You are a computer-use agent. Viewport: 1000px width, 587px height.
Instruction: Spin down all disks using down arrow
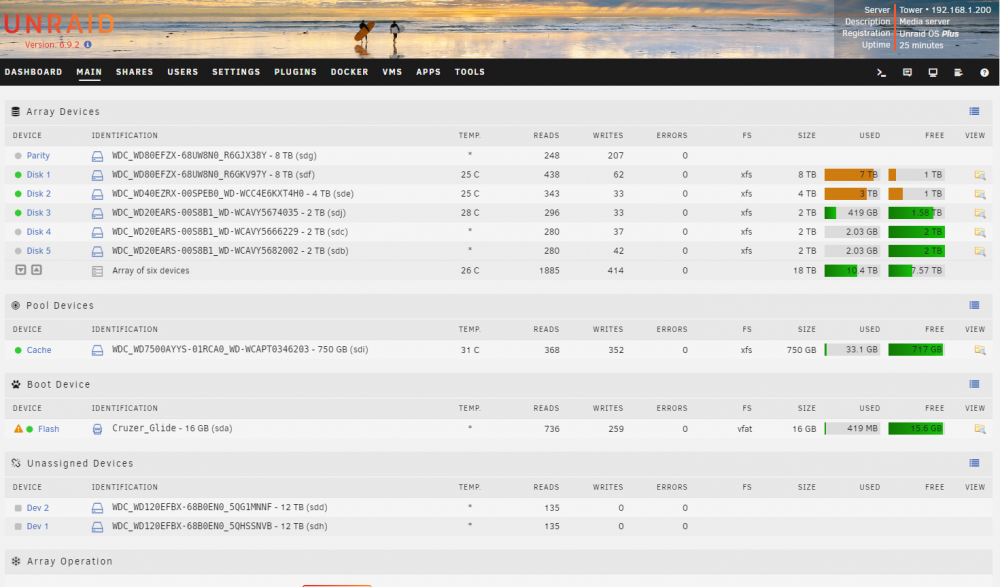[x=20, y=270]
